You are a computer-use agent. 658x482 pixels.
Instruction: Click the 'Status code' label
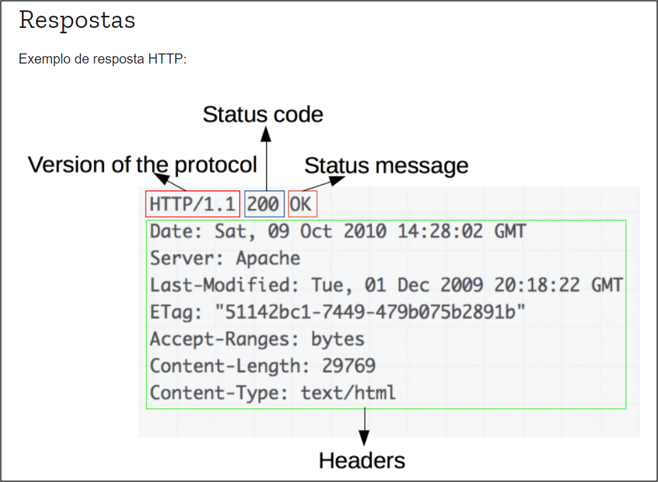pyautogui.click(x=263, y=115)
